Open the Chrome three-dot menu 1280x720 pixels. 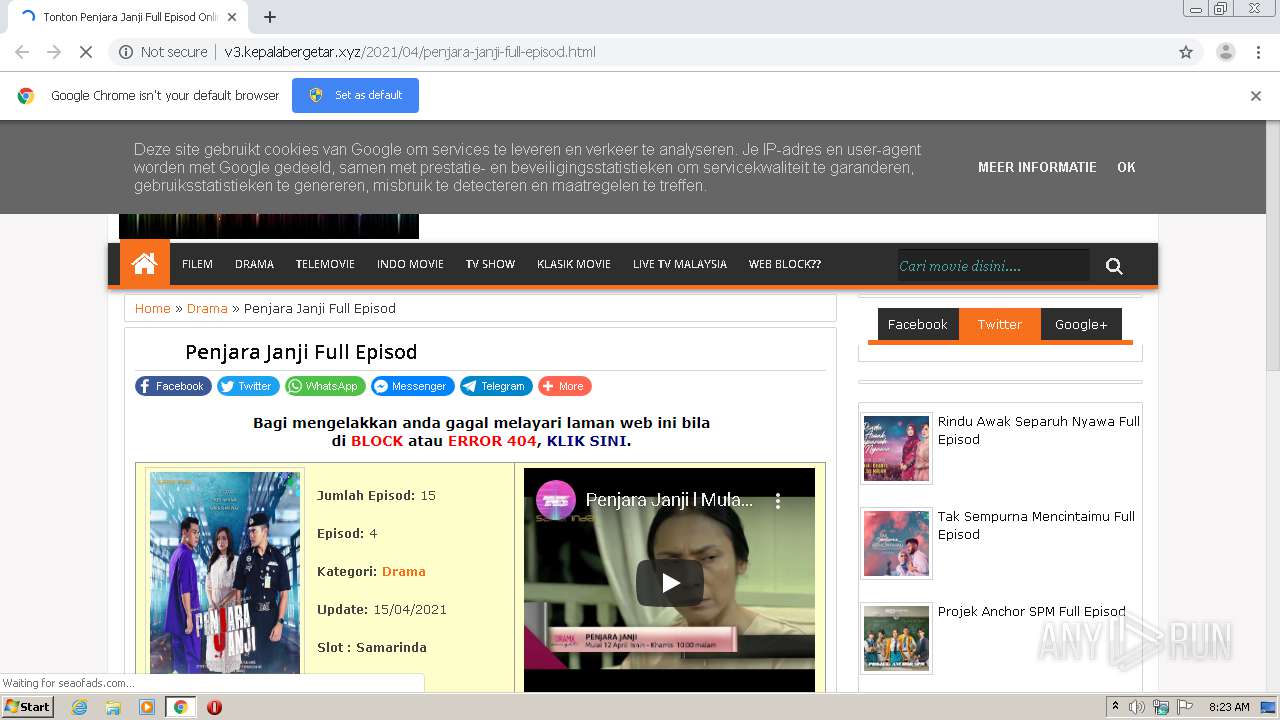pos(1258,52)
